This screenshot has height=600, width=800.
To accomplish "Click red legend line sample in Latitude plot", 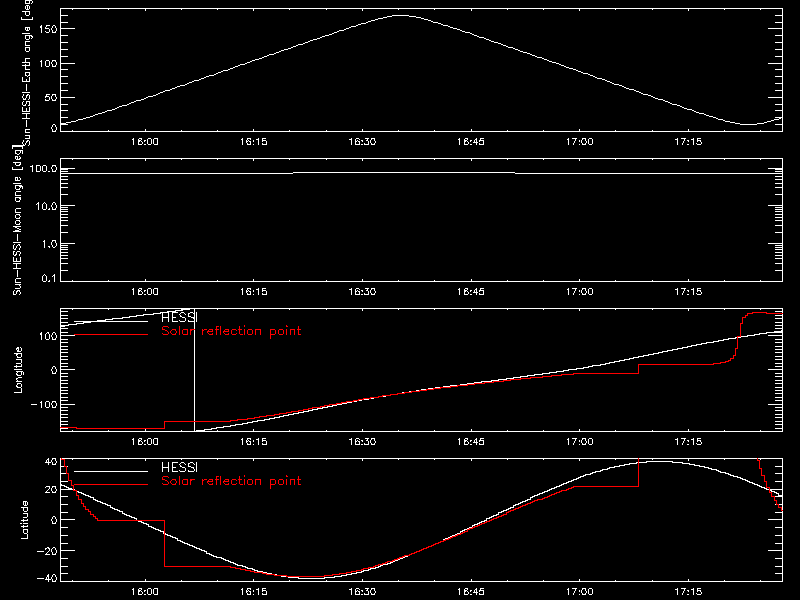I will (x=111, y=484).
